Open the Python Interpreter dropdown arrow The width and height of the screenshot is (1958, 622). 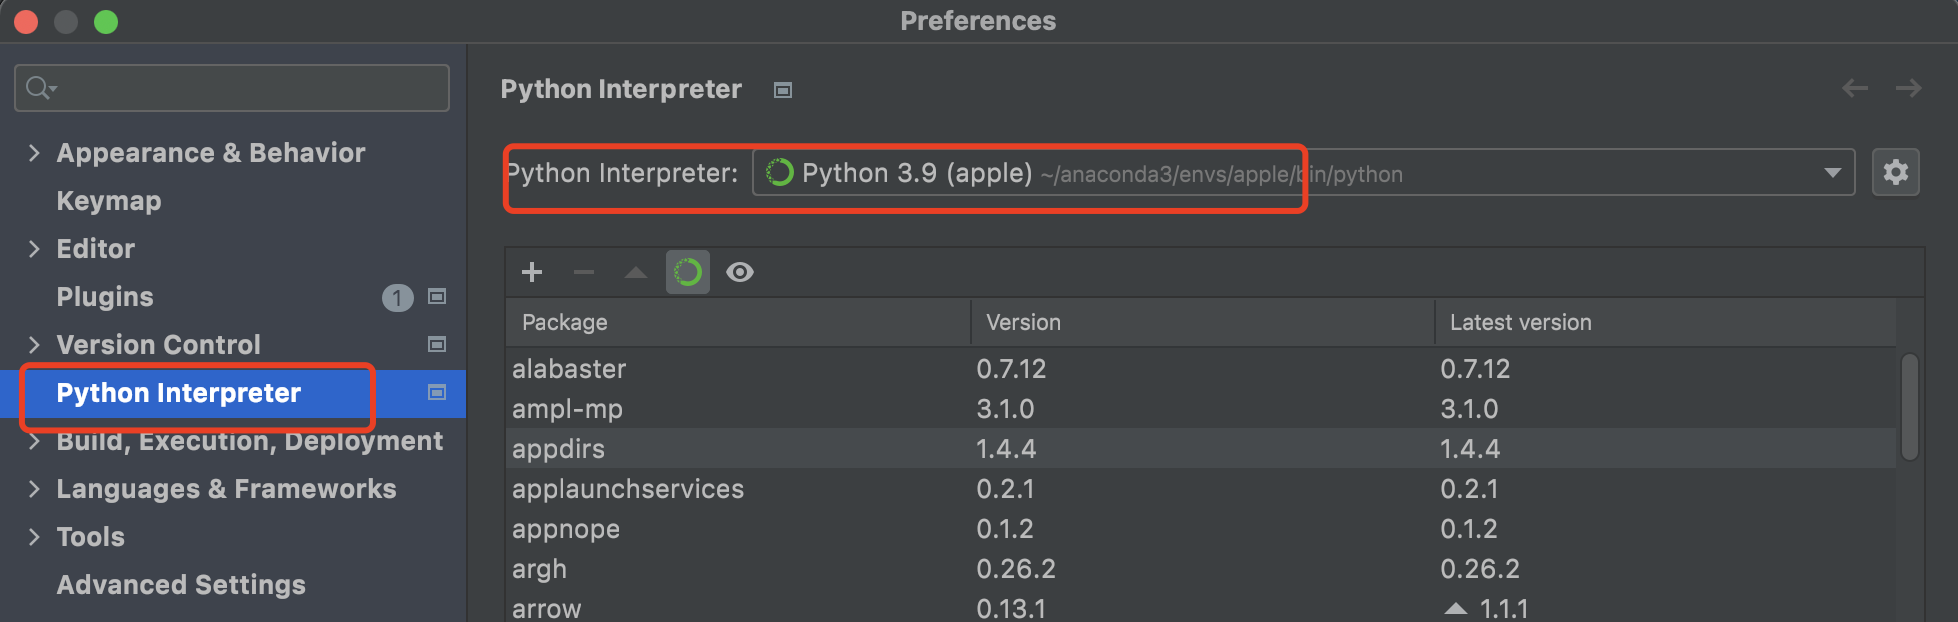click(x=1832, y=173)
